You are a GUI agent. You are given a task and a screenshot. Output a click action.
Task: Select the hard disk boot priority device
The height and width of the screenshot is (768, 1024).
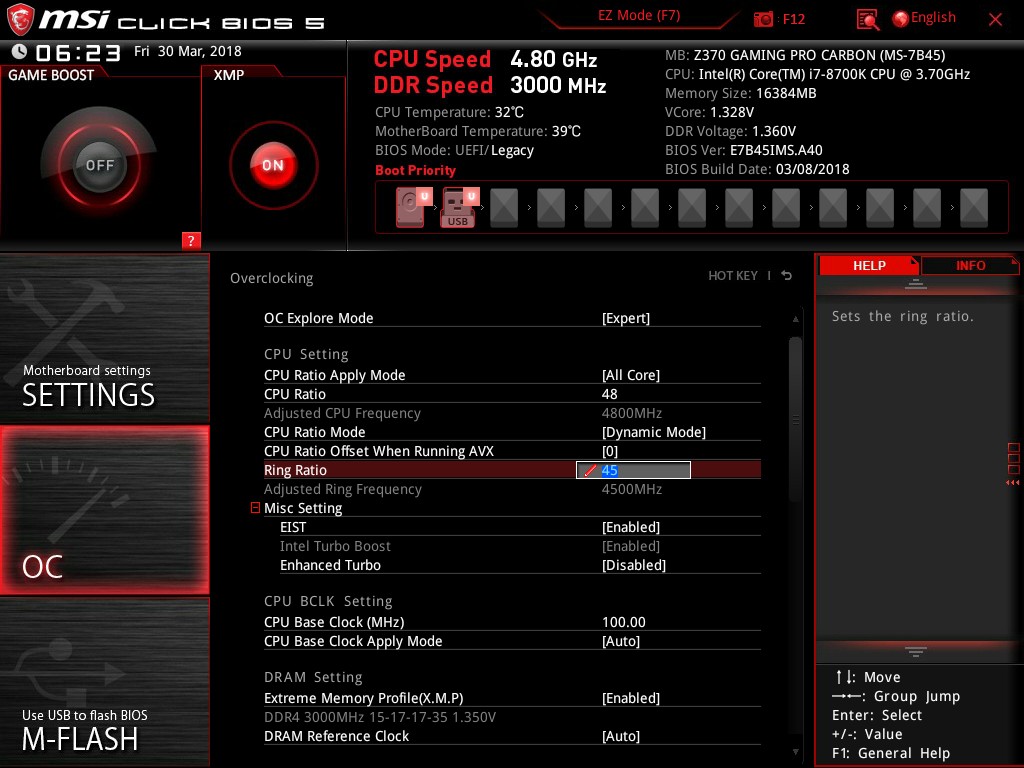point(413,207)
